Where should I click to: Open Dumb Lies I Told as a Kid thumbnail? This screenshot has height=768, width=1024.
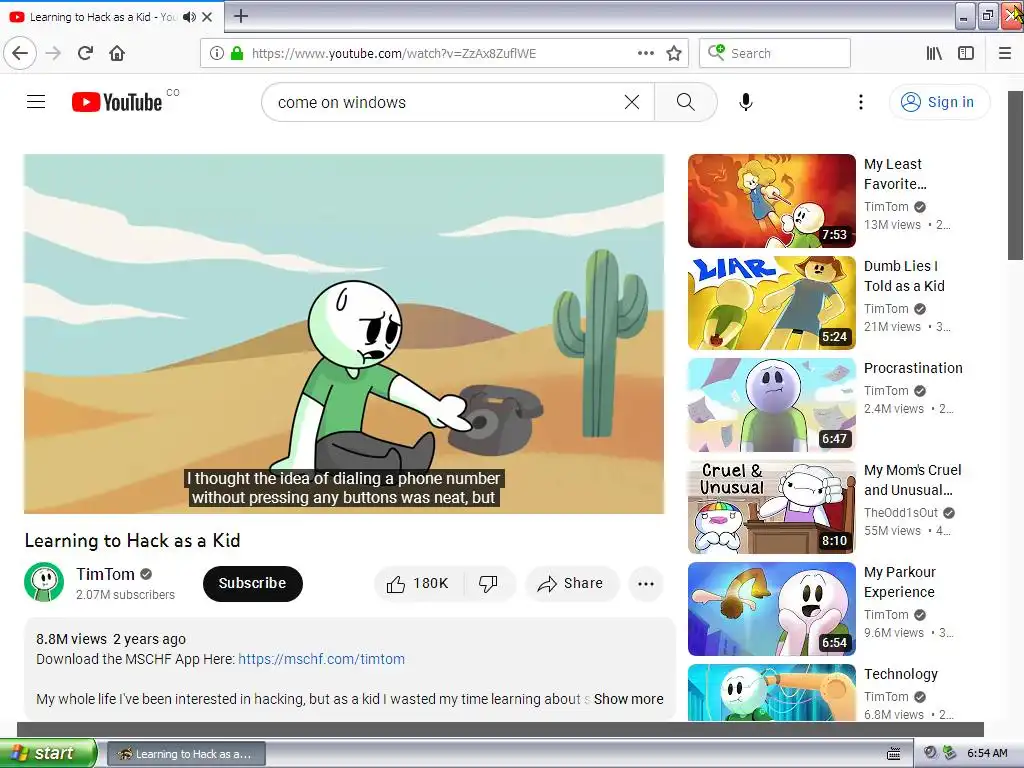pos(771,302)
